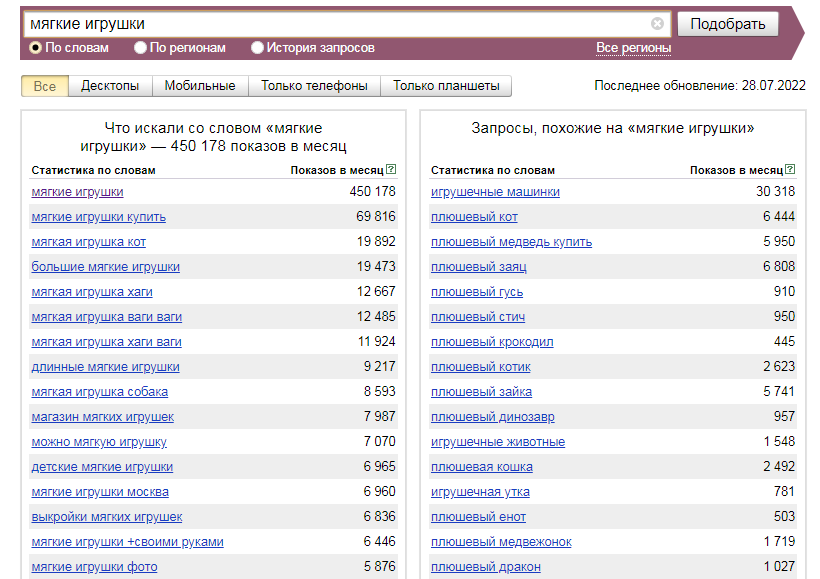
Task: Open the 'большие мягкие игрушки' link
Action: coord(105,267)
